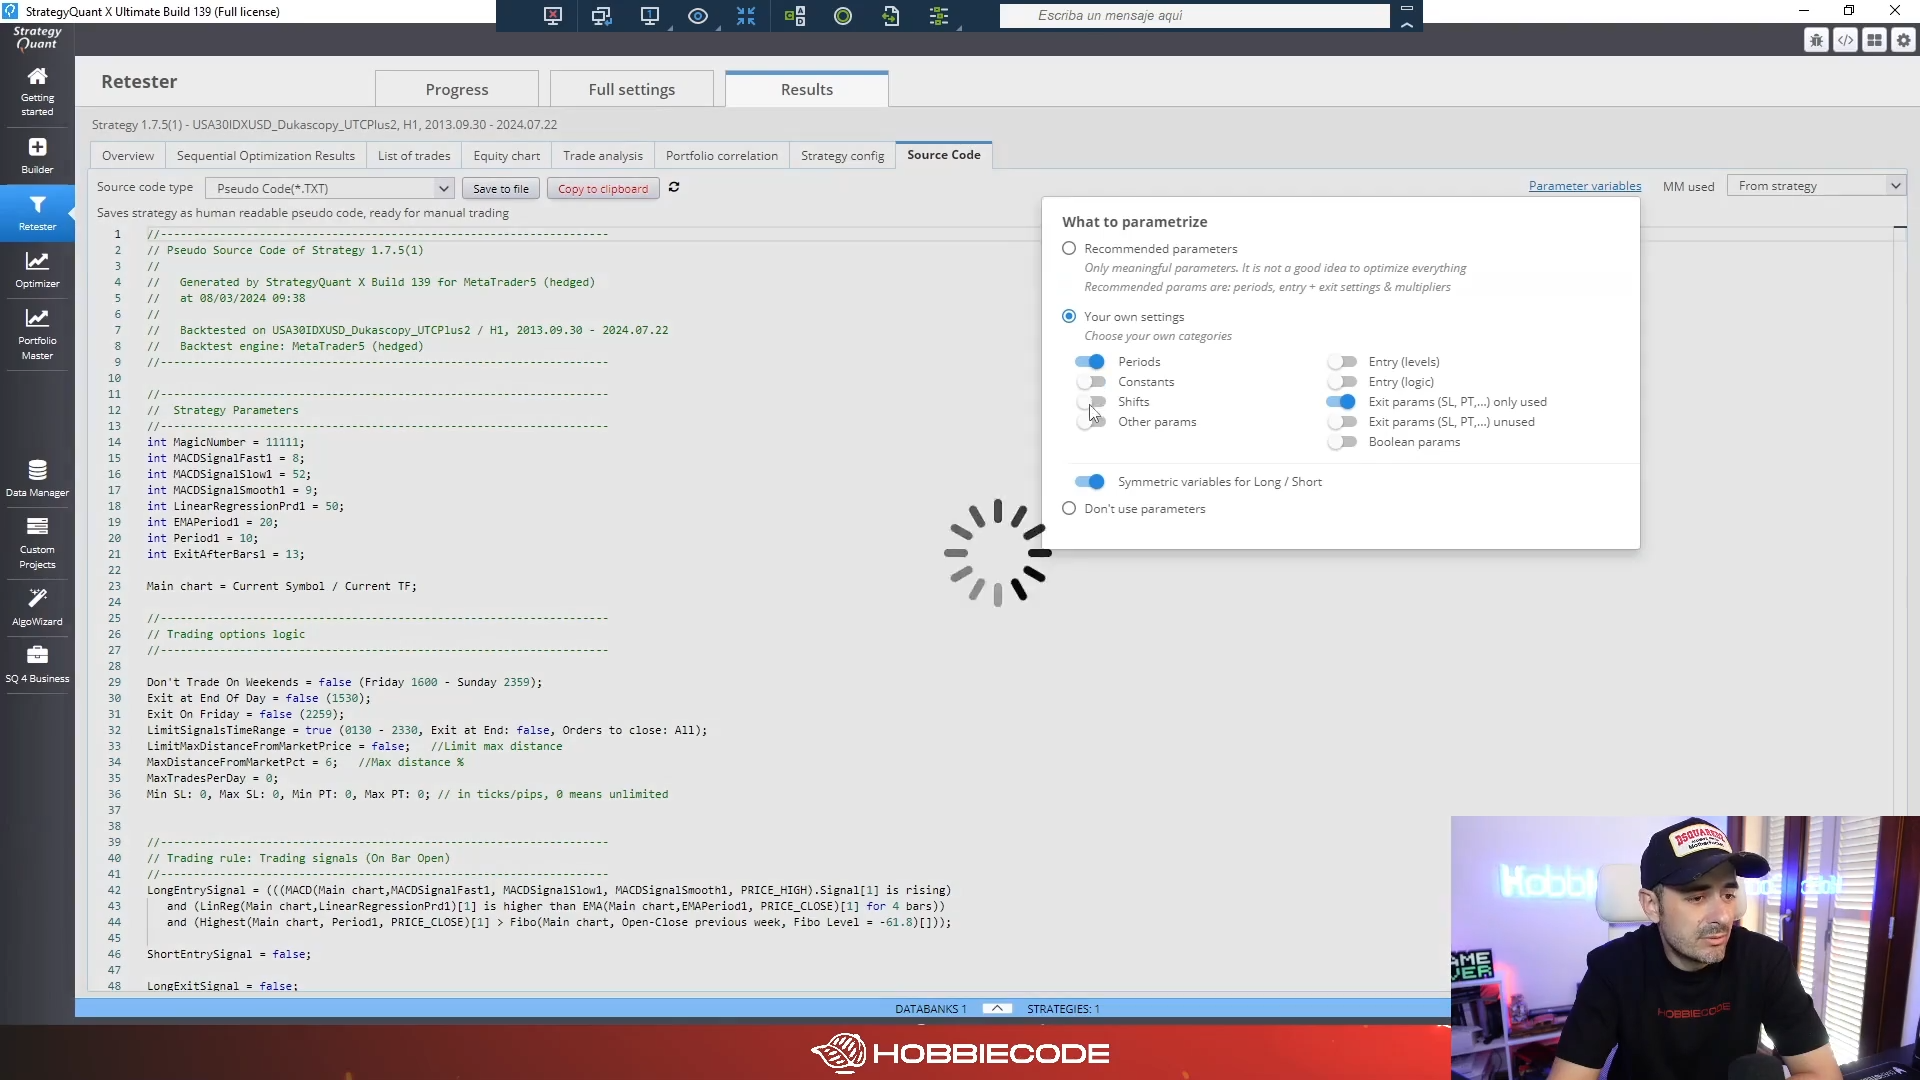Screen dimensions: 1920x1080
Task: Click the eye view icon in remote toolbar
Action: (698, 16)
